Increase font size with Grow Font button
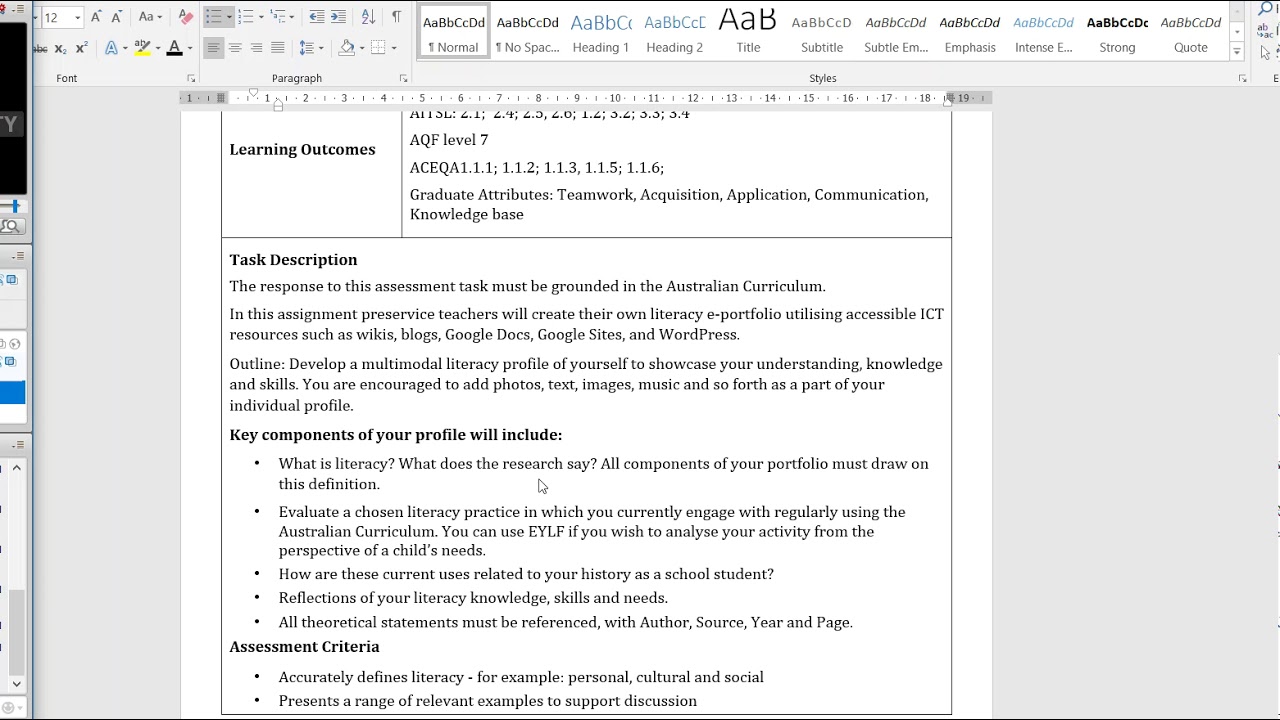Image resolution: width=1280 pixels, height=720 pixels. point(96,17)
